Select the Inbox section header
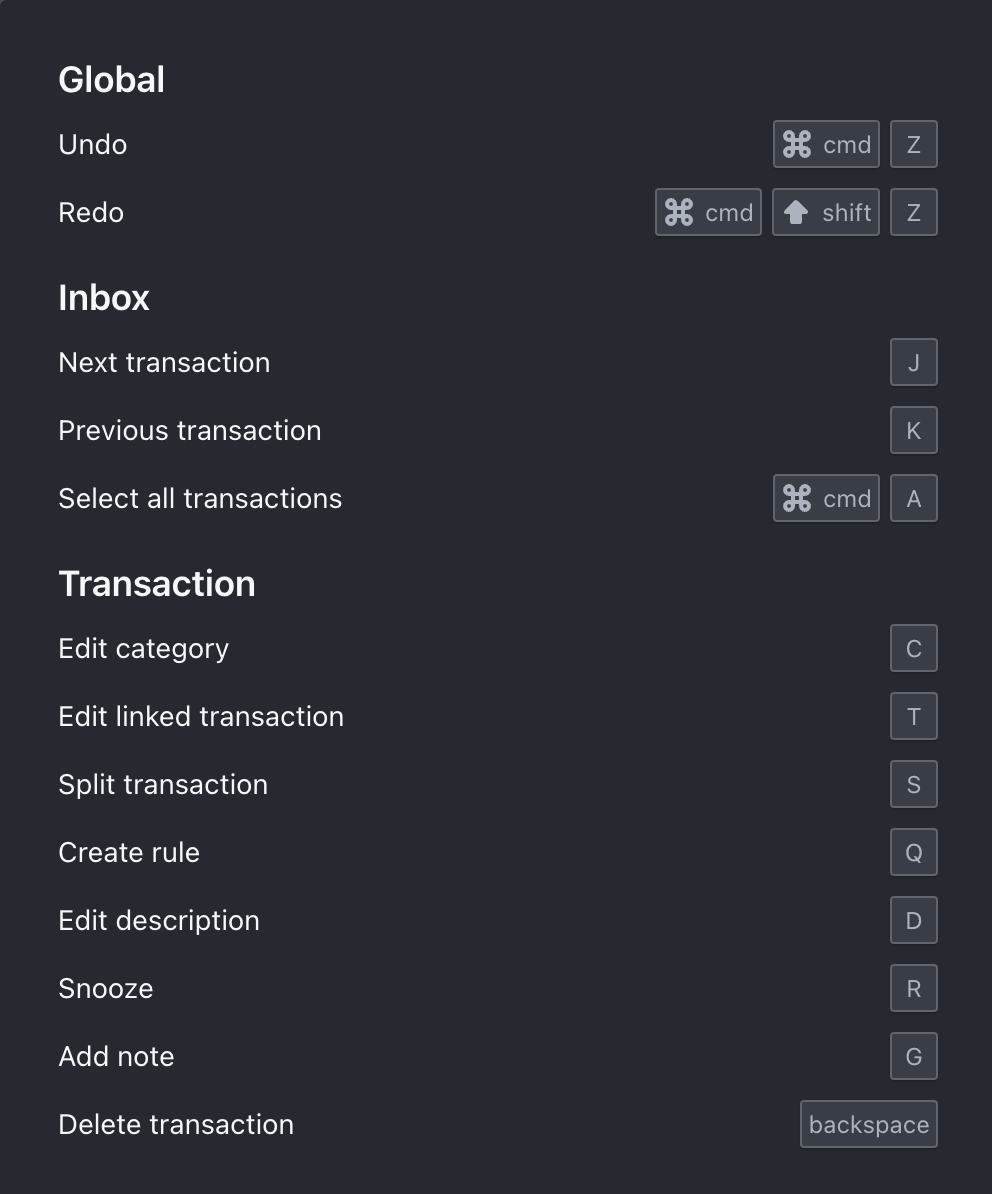992x1194 pixels. (x=104, y=297)
